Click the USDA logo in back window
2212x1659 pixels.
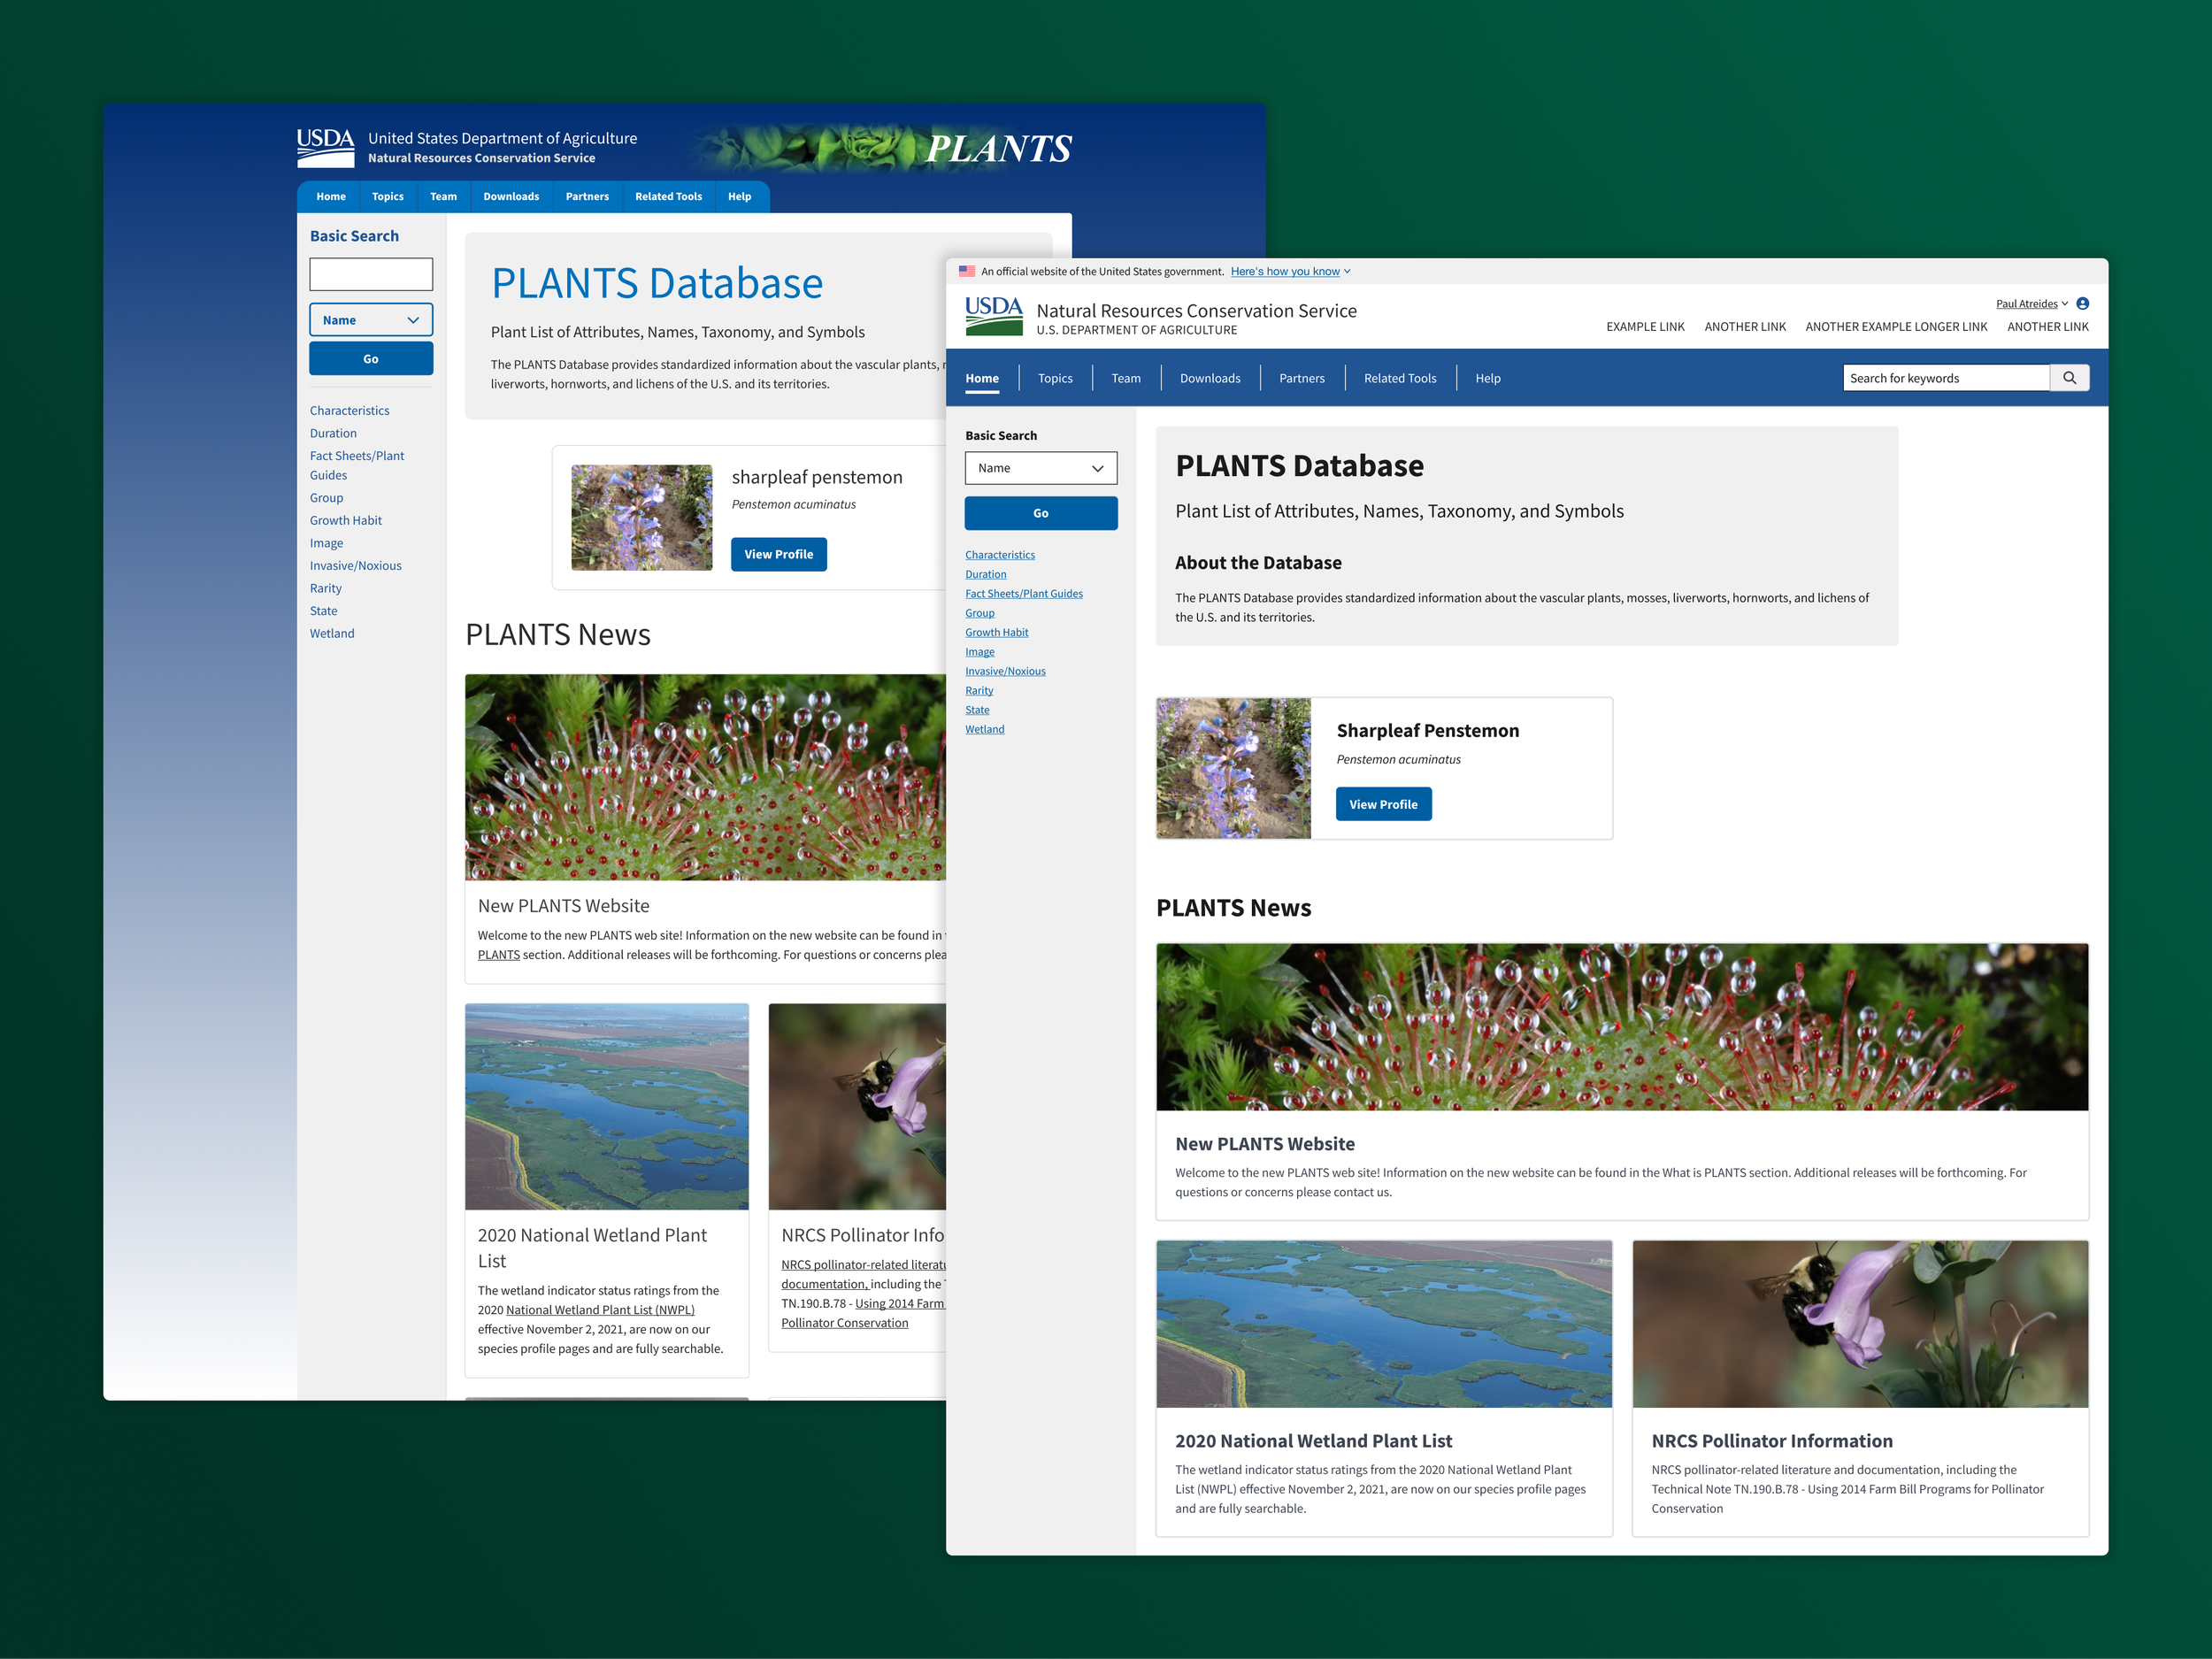(325, 148)
